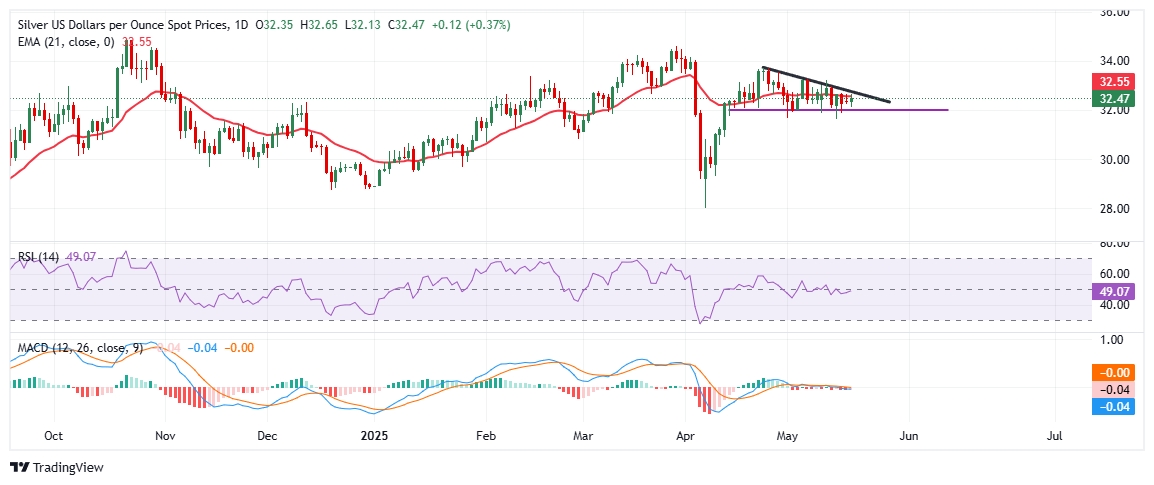Viewport: 1154px width, 485px height.
Task: Click the Nov label on time axis
Action: click(166, 437)
